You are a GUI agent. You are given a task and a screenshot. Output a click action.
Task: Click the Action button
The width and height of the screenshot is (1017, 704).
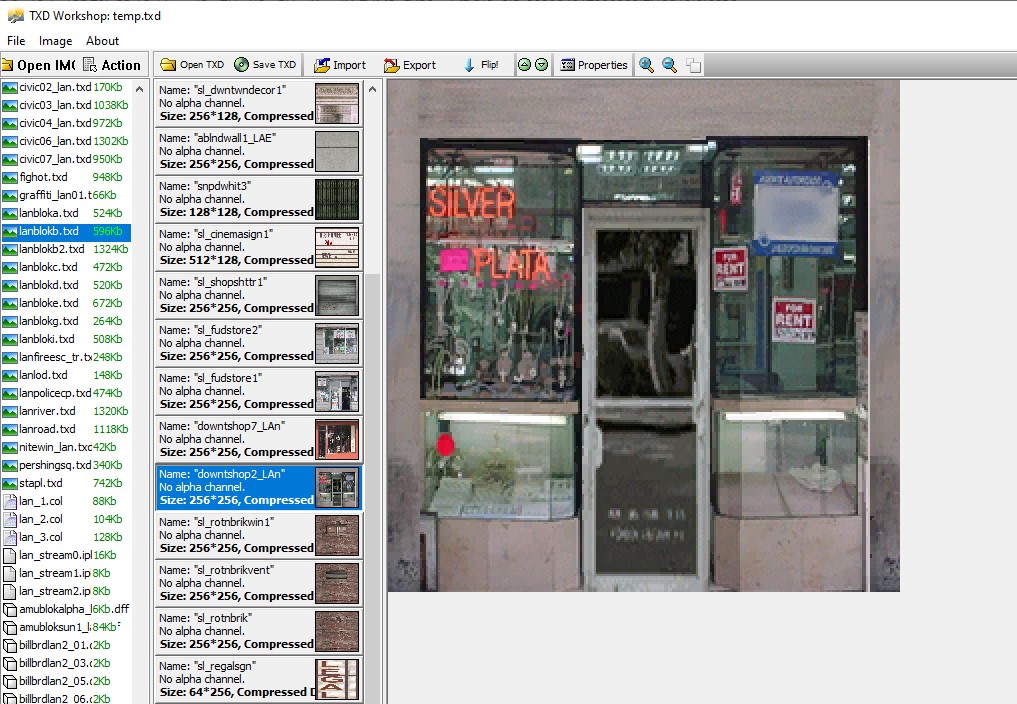pyautogui.click(x=113, y=65)
